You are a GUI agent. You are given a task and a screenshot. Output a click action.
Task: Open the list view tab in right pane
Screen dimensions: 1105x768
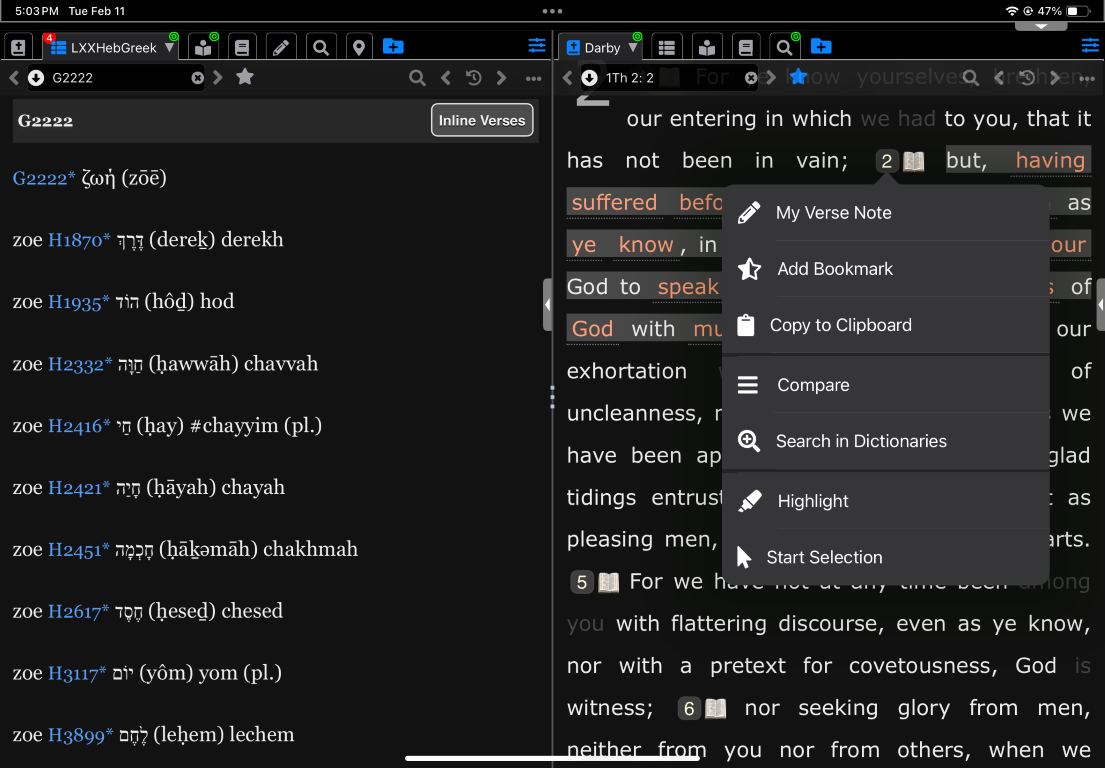(x=667, y=47)
